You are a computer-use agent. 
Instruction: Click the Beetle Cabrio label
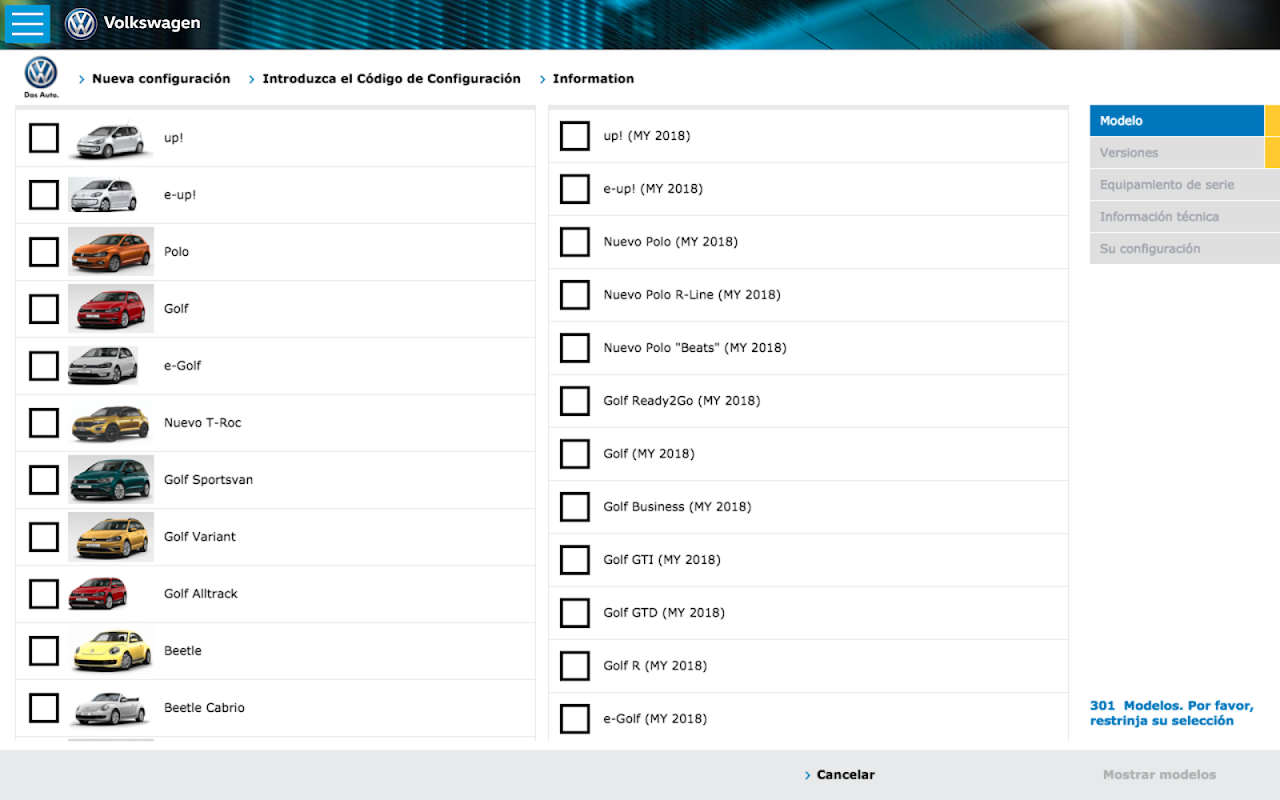pyautogui.click(x=204, y=708)
